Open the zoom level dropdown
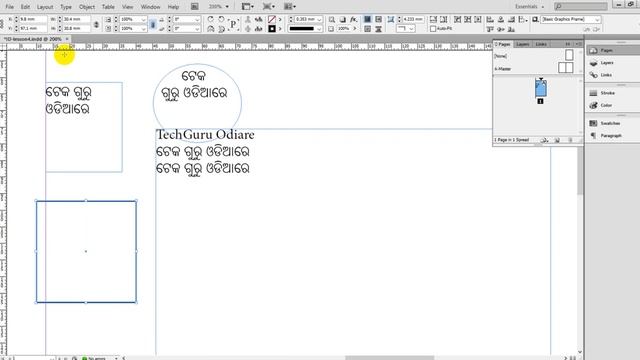 click(227, 7)
